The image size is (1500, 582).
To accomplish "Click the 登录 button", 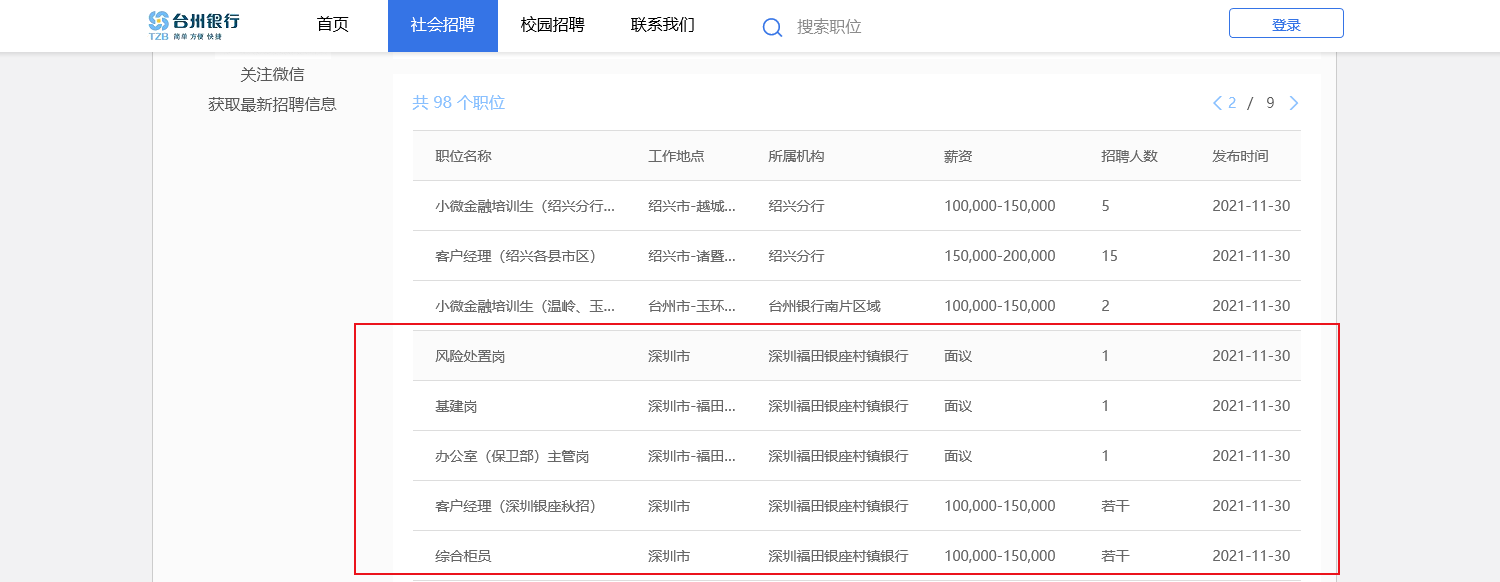I will tap(1286, 23).
